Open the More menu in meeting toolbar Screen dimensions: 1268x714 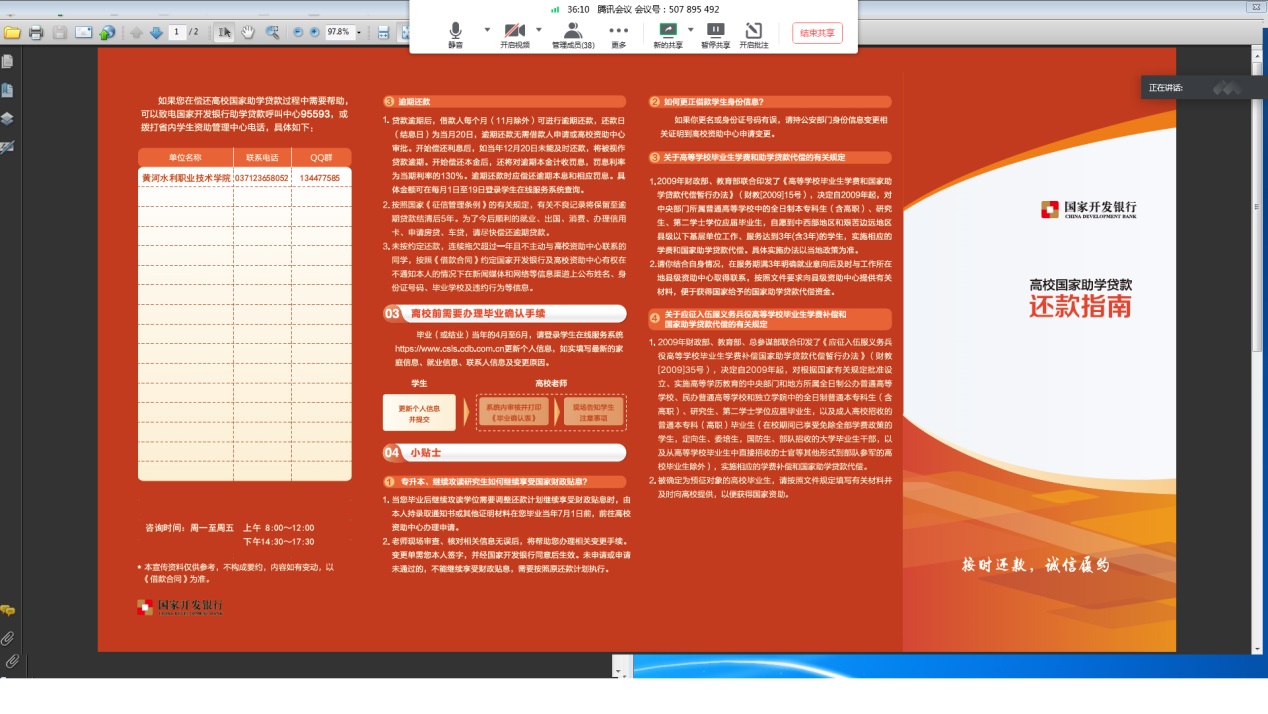click(x=618, y=35)
